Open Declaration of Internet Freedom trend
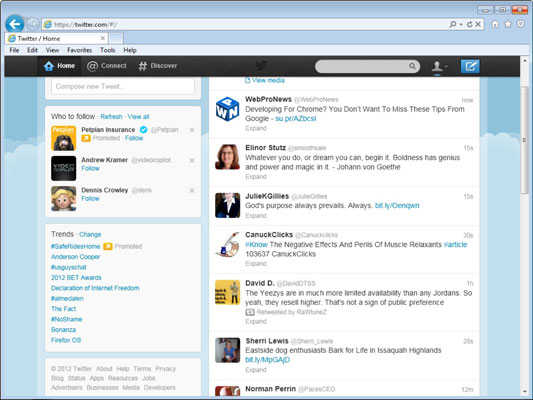The width and height of the screenshot is (533, 400). [x=95, y=288]
